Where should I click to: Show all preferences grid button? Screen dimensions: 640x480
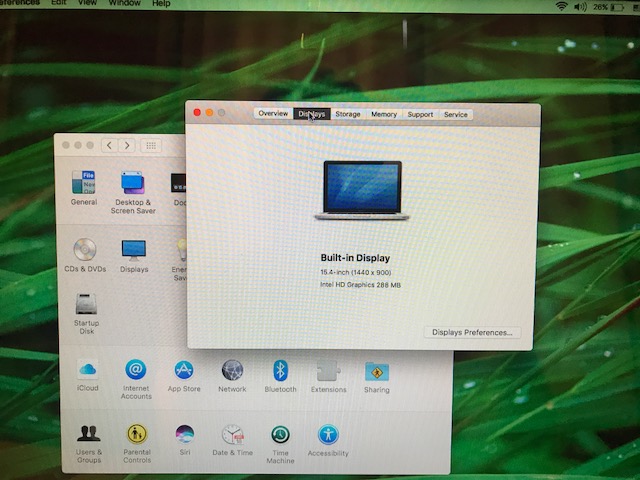click(x=151, y=145)
